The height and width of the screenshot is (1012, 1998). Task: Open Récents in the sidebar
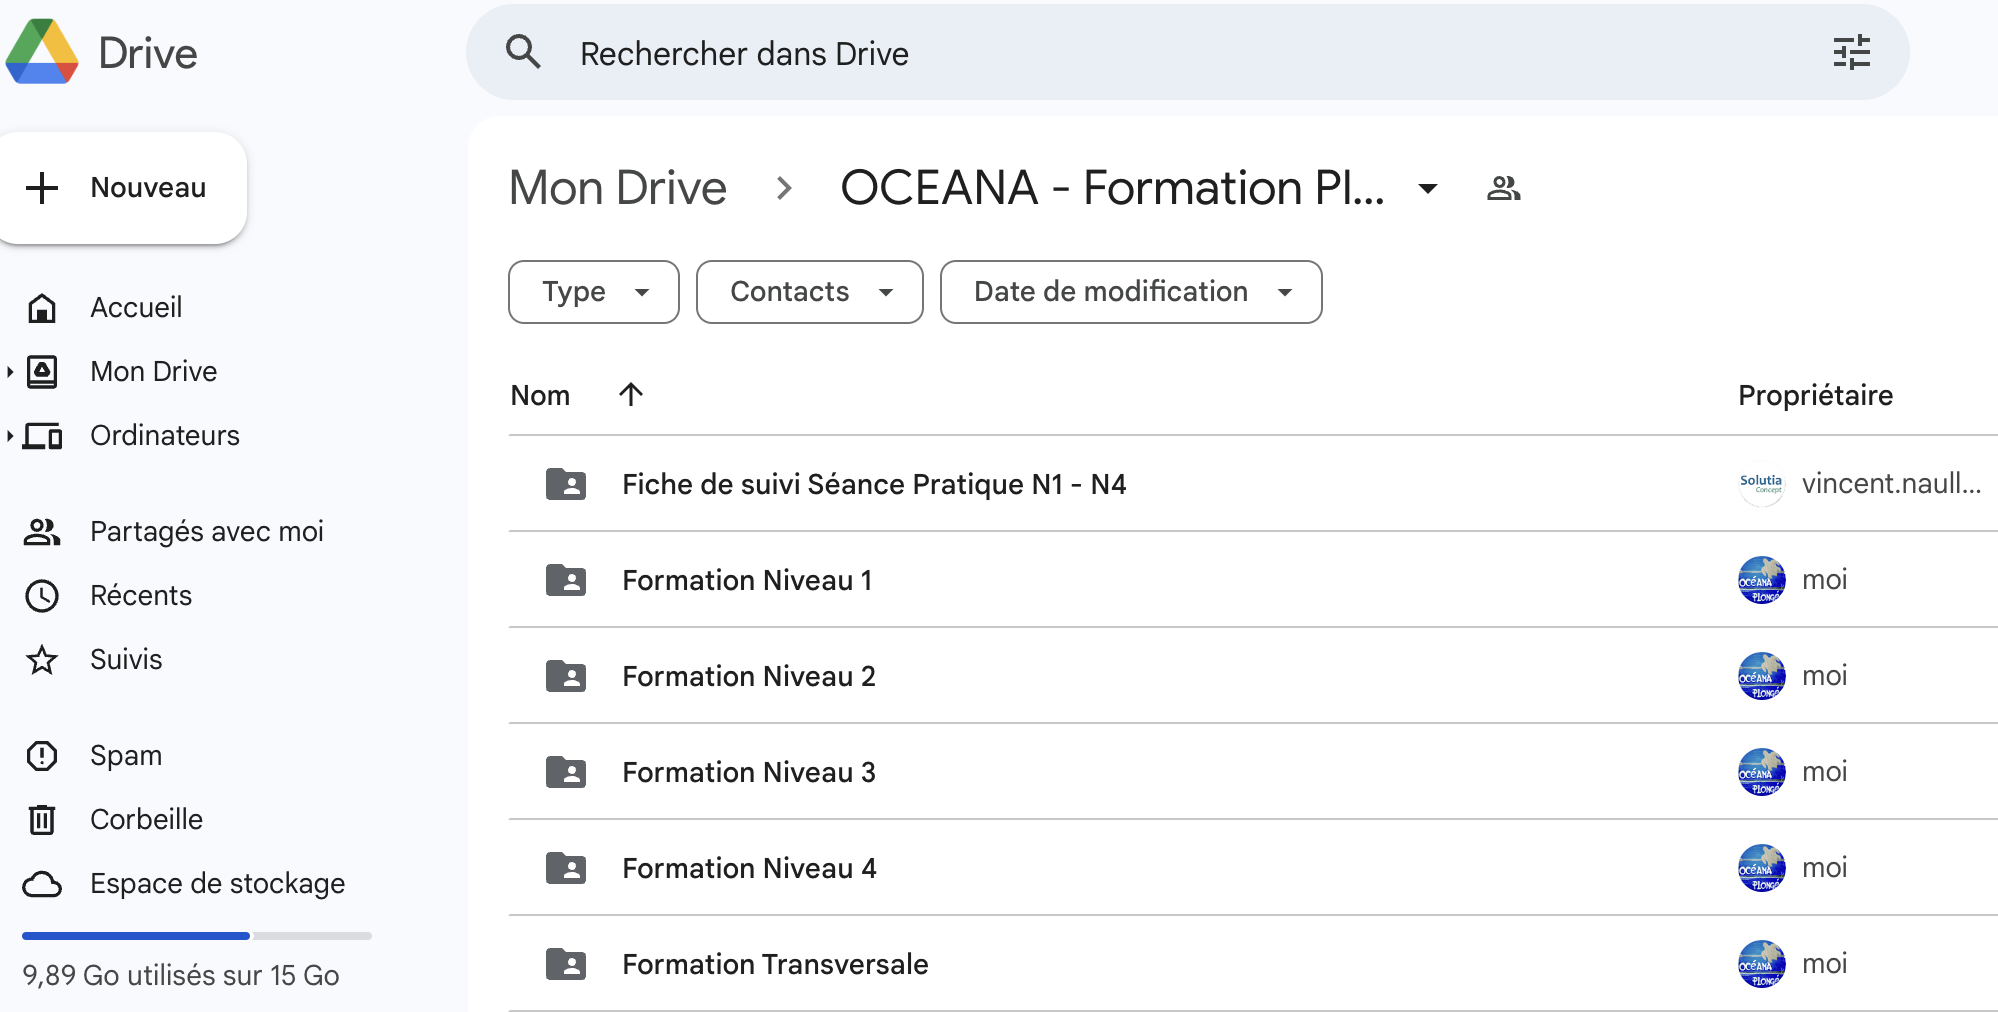point(140,595)
